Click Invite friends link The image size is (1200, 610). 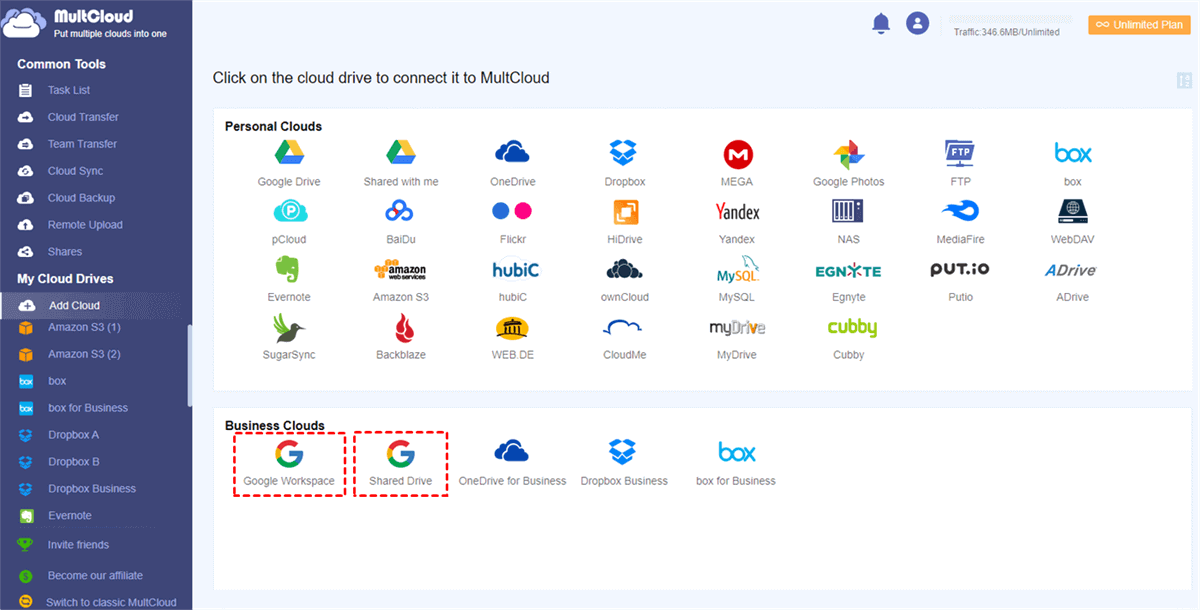(x=78, y=545)
